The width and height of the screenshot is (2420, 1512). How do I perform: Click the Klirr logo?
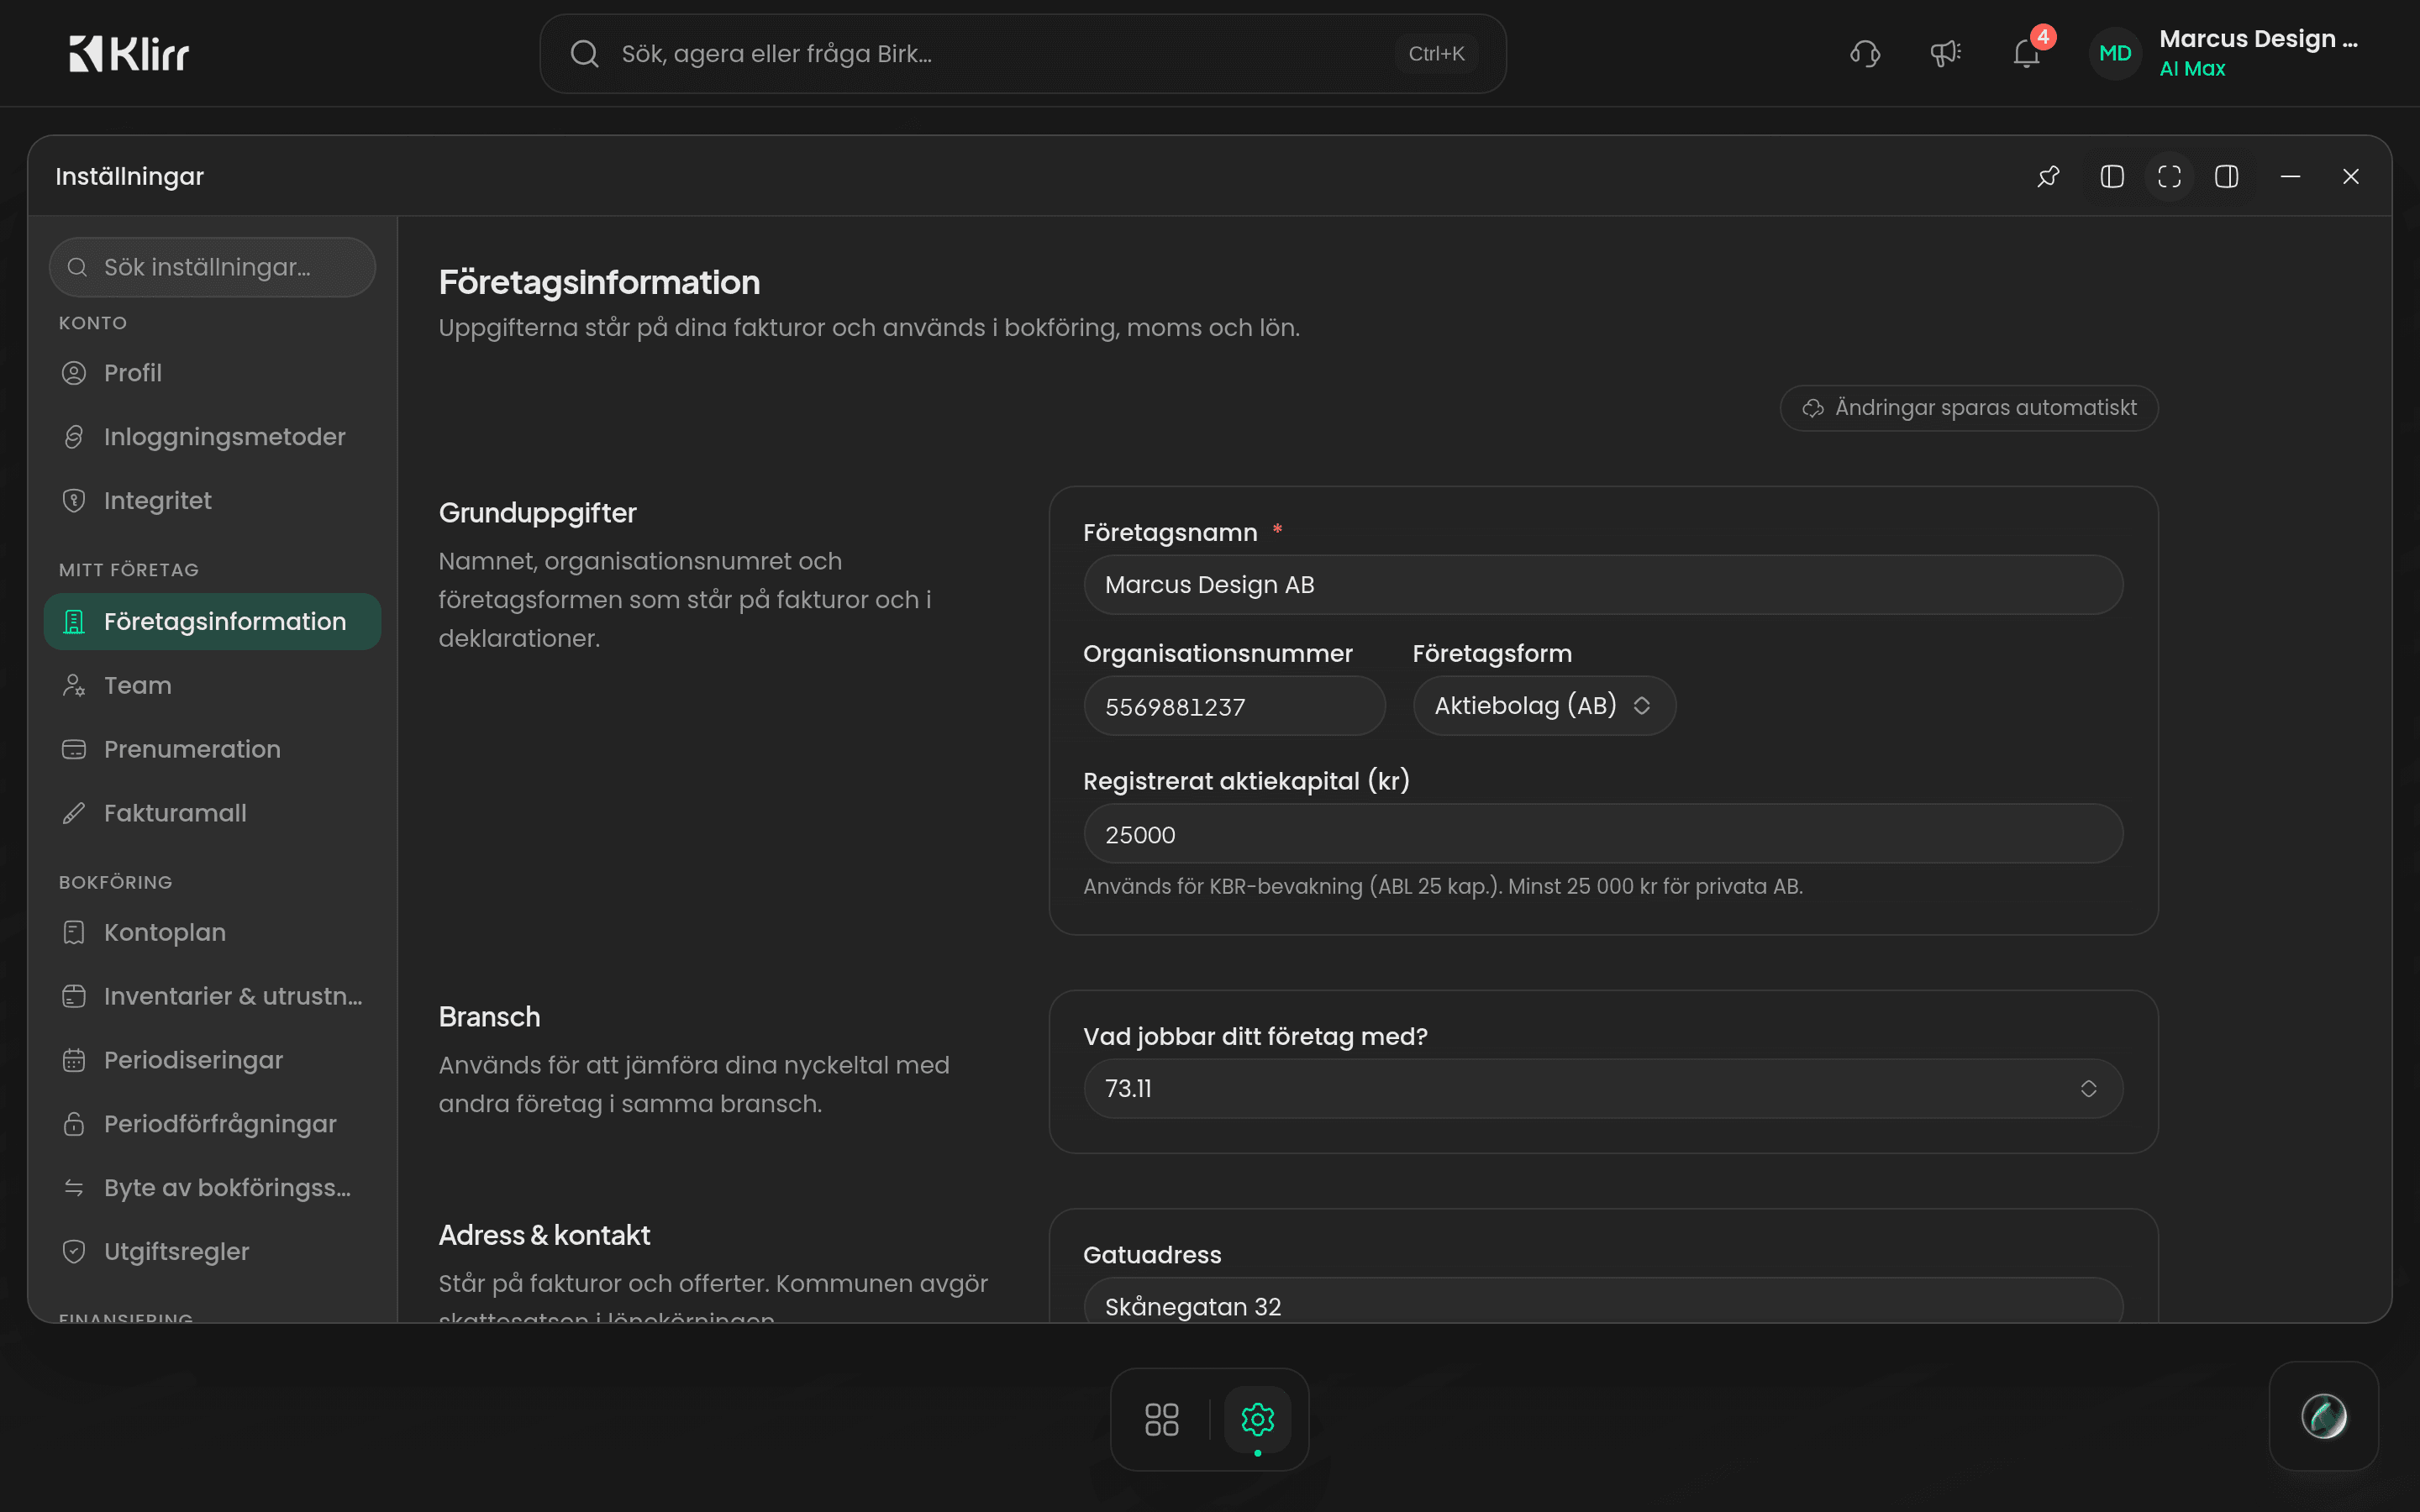pyautogui.click(x=129, y=53)
